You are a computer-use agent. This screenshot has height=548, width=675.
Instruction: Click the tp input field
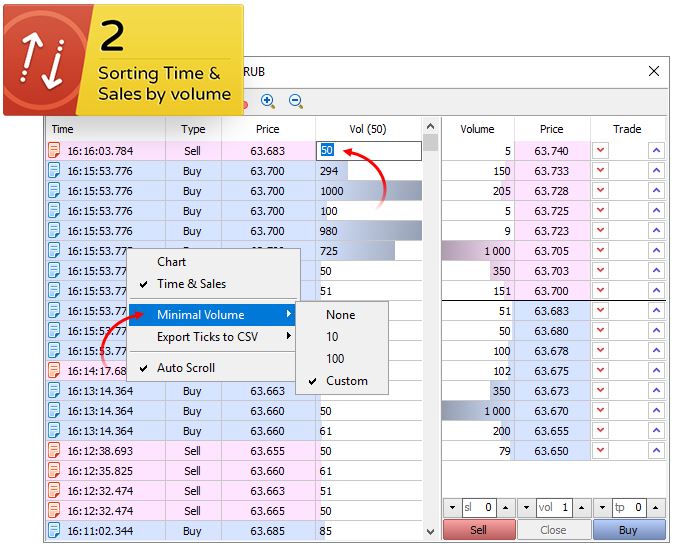629,508
